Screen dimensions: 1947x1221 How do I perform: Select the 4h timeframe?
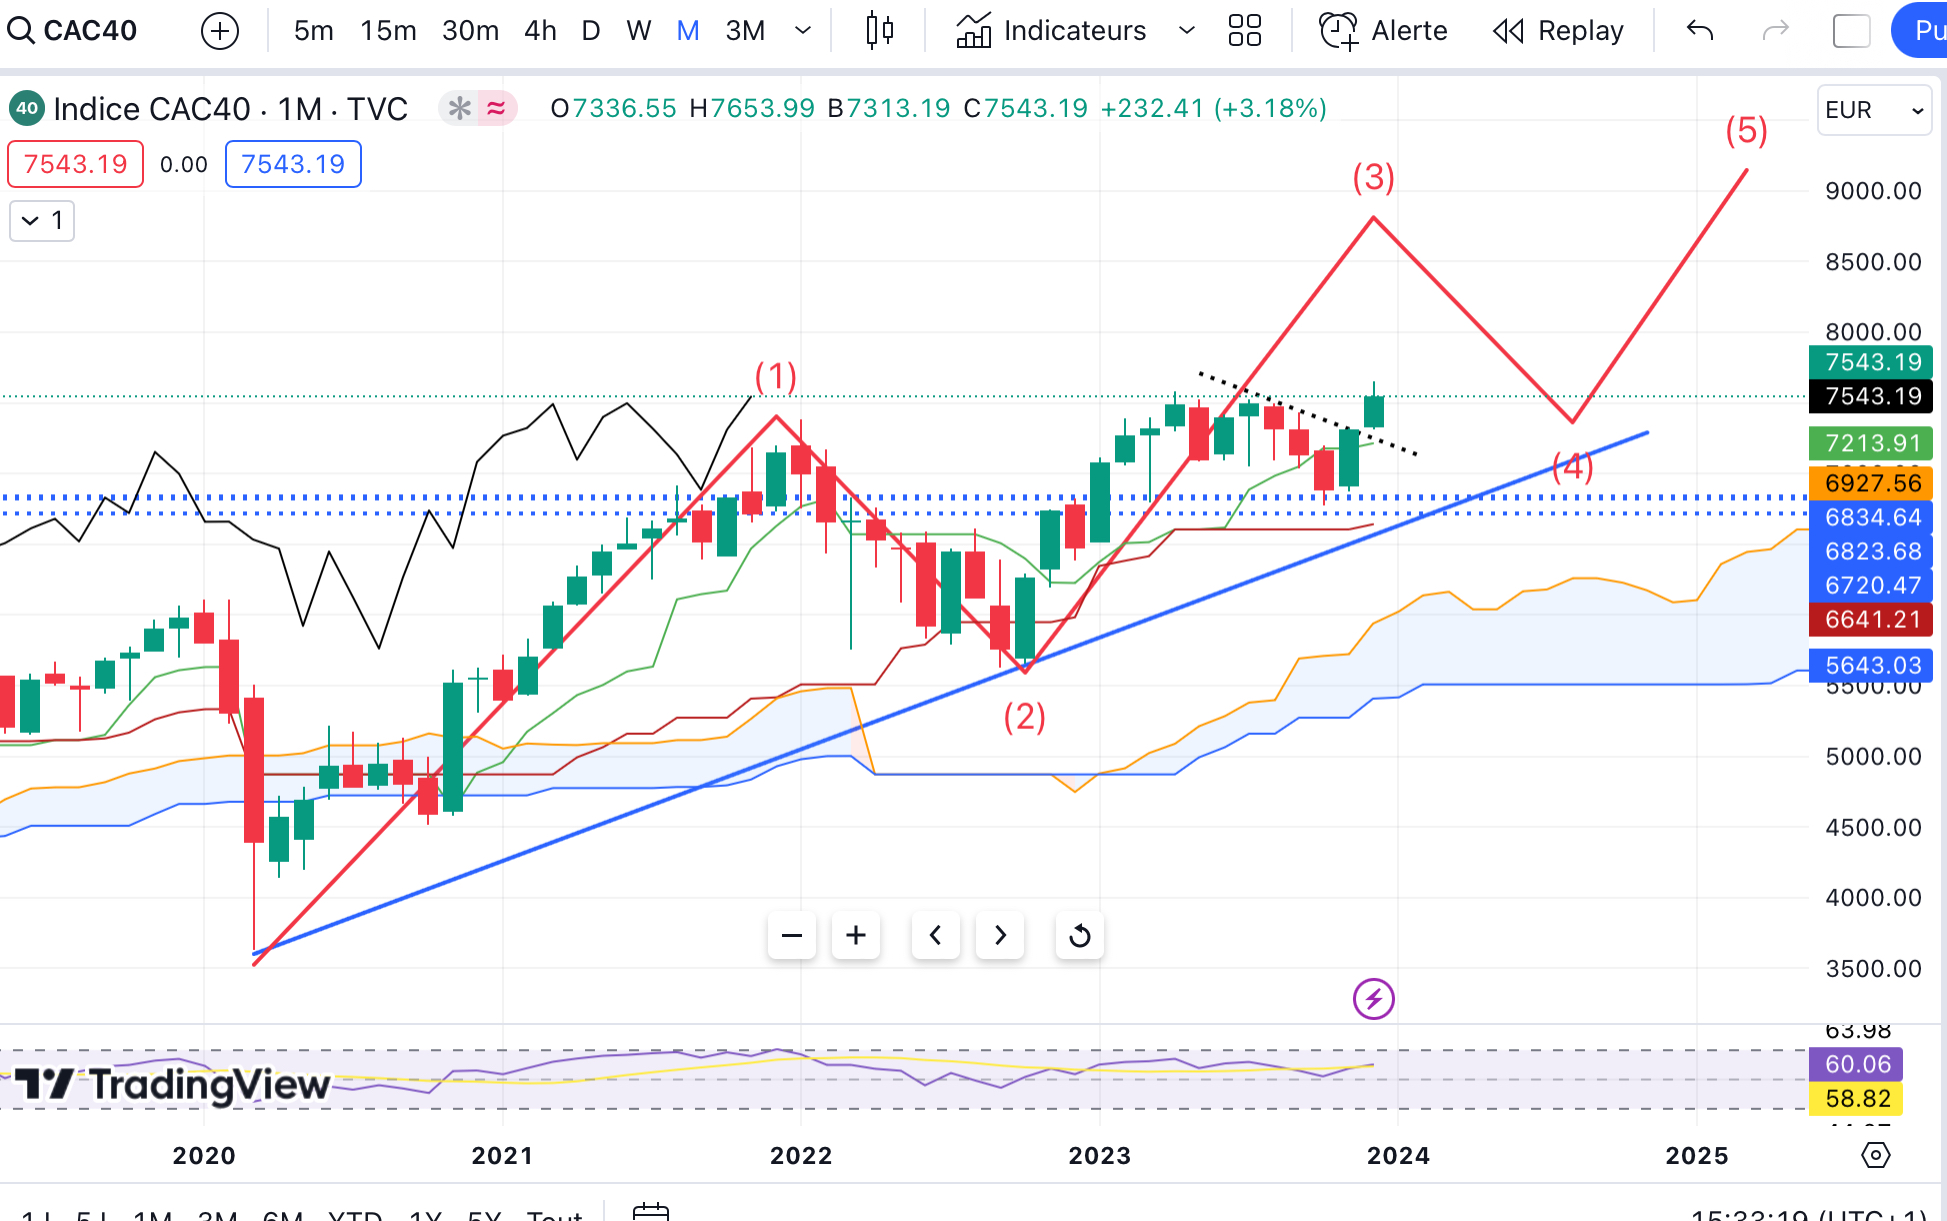point(540,31)
